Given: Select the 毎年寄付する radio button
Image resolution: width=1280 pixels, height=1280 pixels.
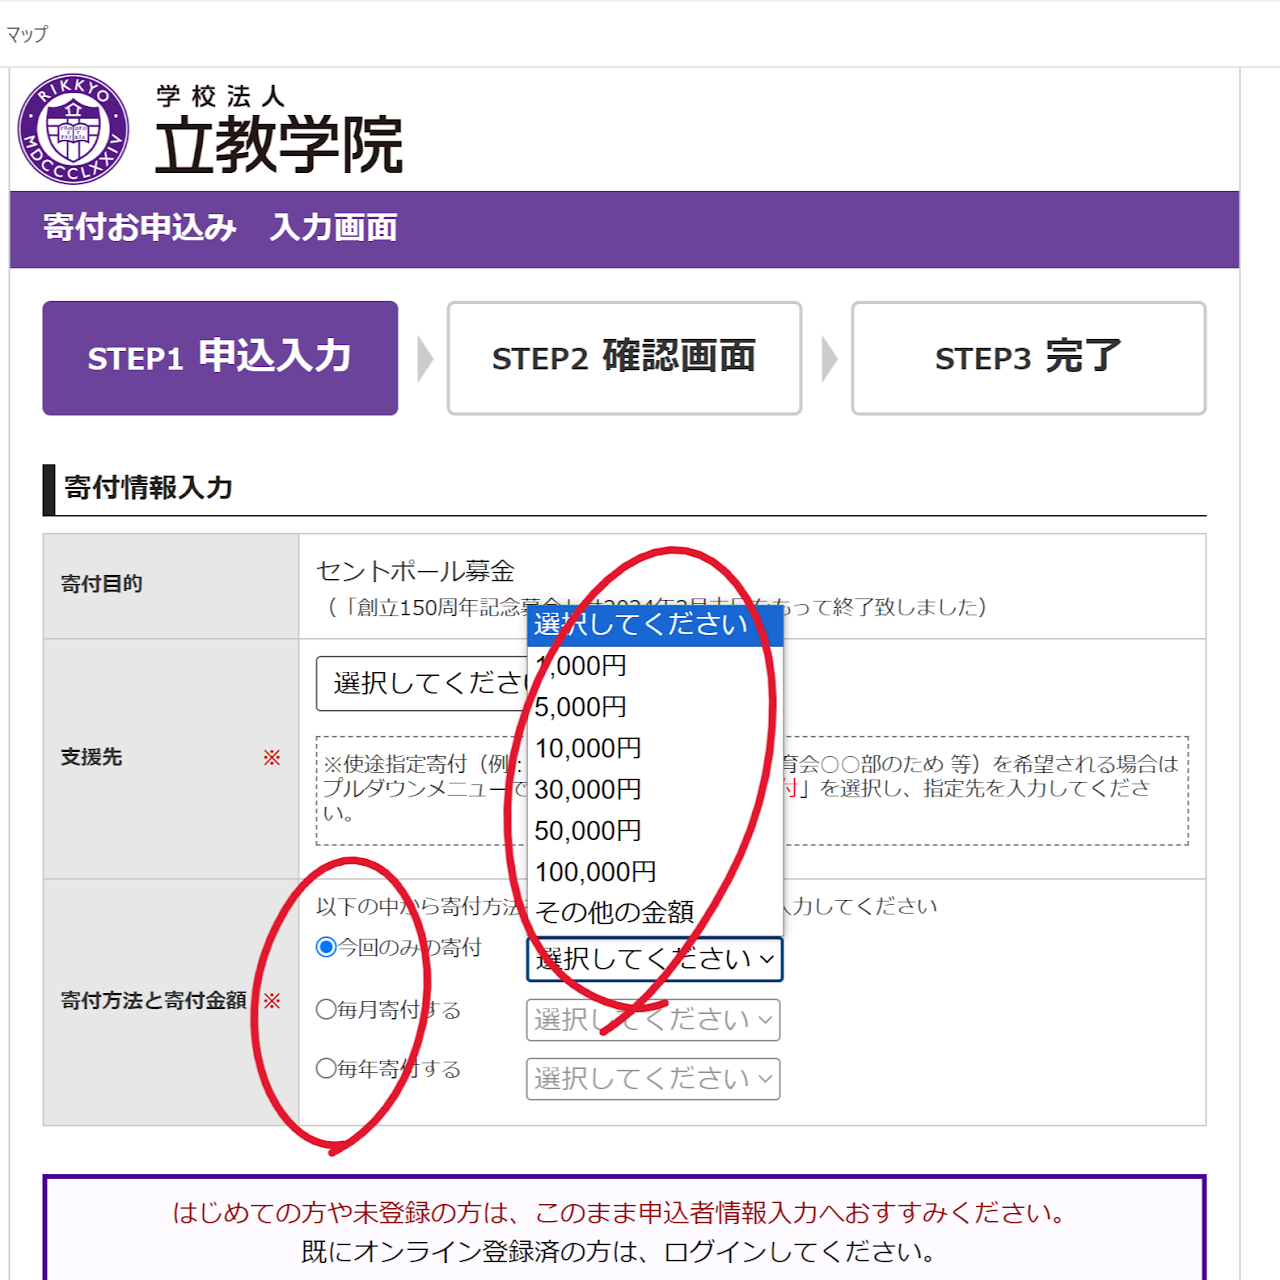Looking at the screenshot, I should (326, 1068).
